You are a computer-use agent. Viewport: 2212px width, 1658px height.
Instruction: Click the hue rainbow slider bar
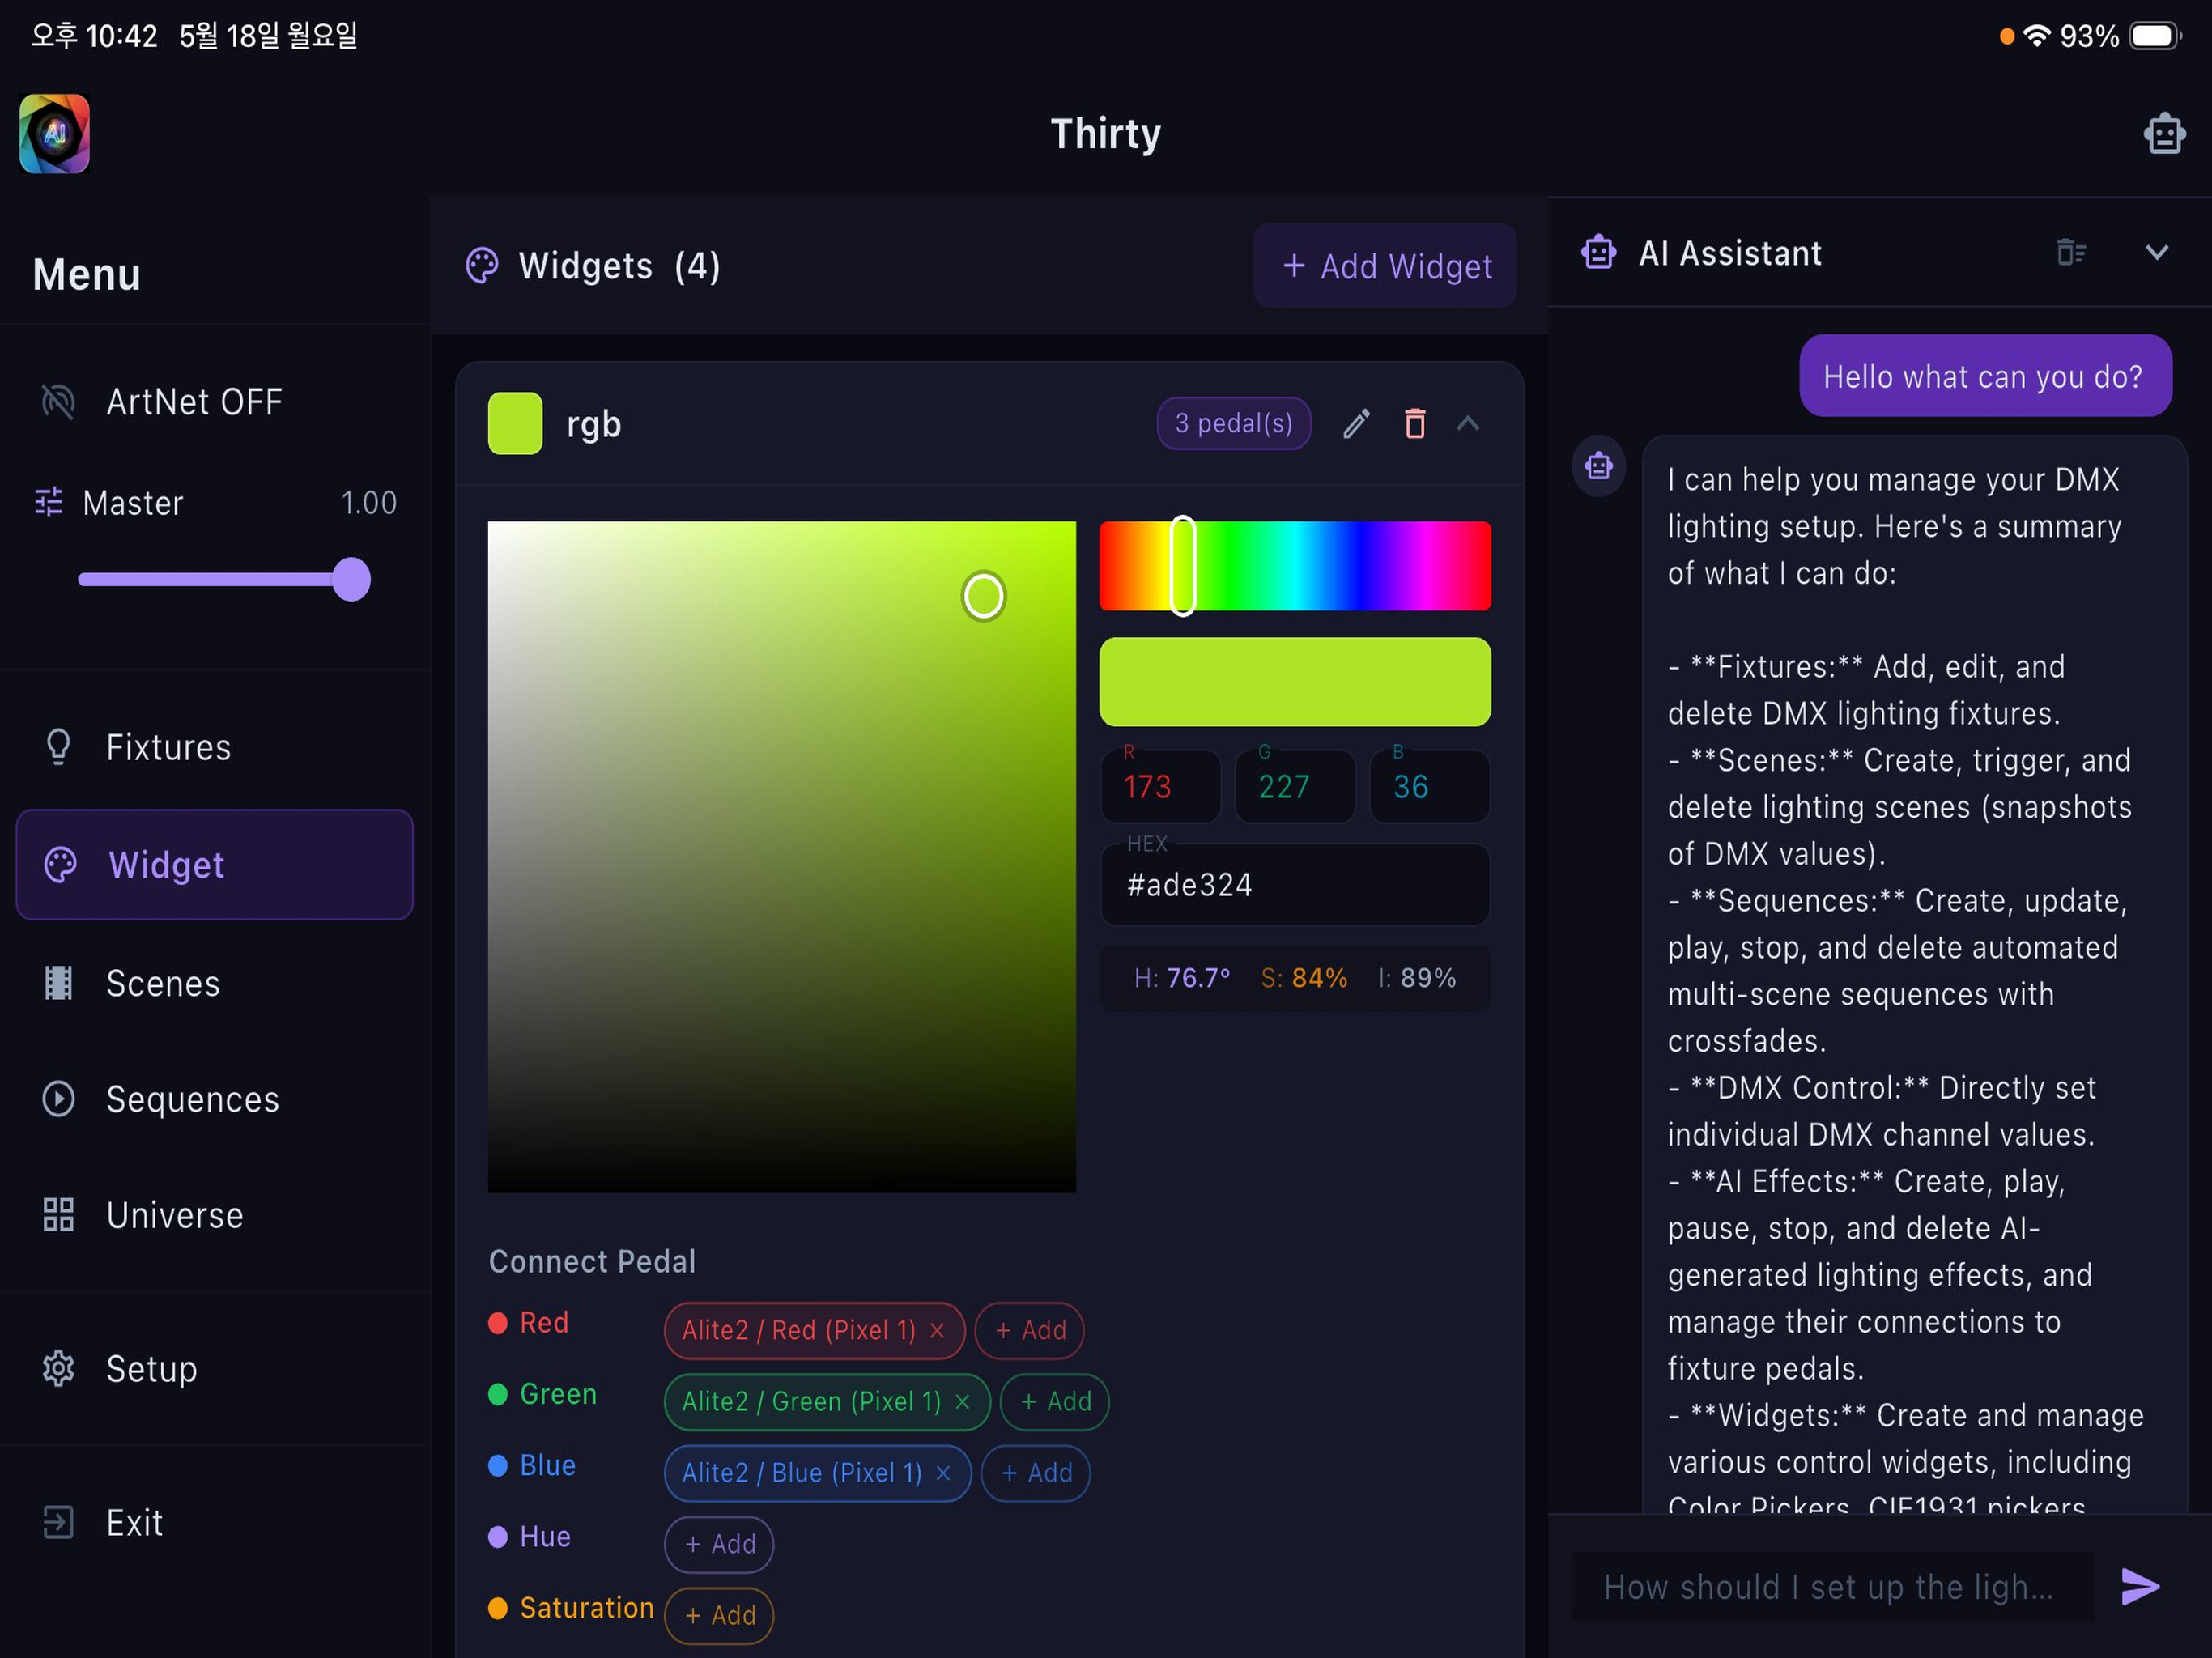pyautogui.click(x=1295, y=566)
